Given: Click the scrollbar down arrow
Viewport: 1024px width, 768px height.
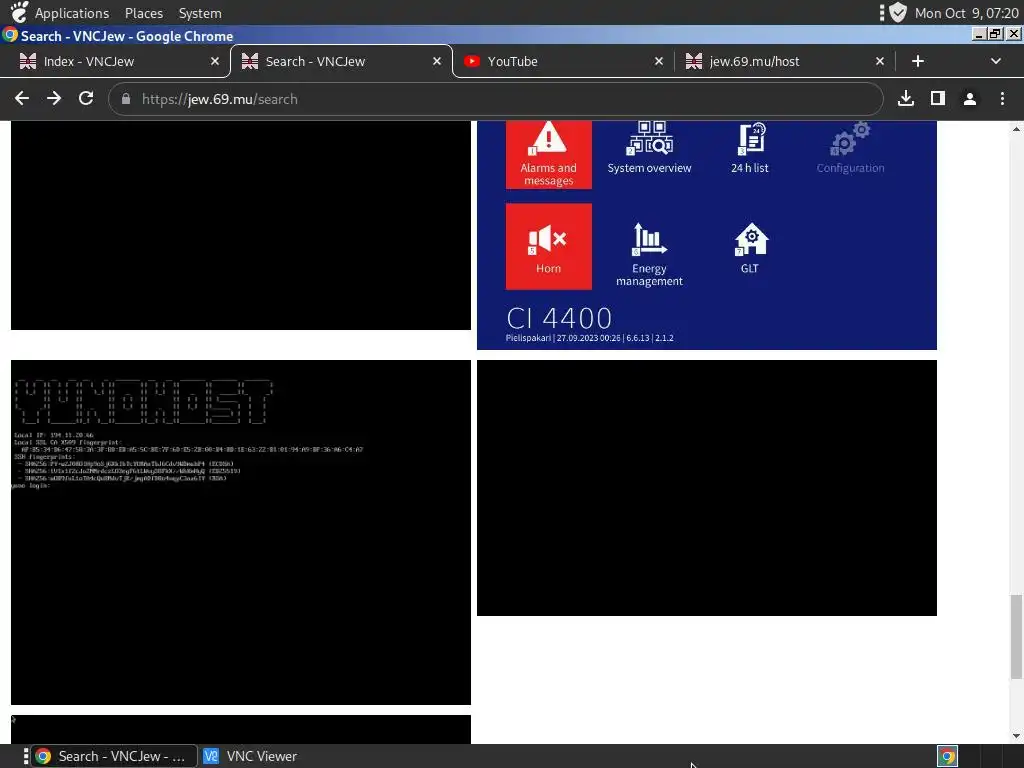Looking at the screenshot, I should click(1016, 736).
